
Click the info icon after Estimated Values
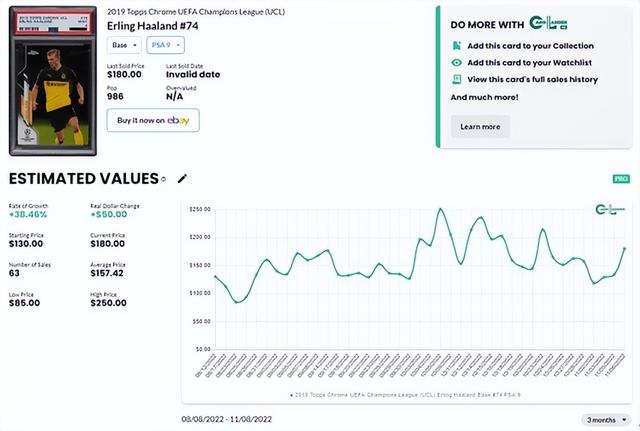(x=164, y=180)
